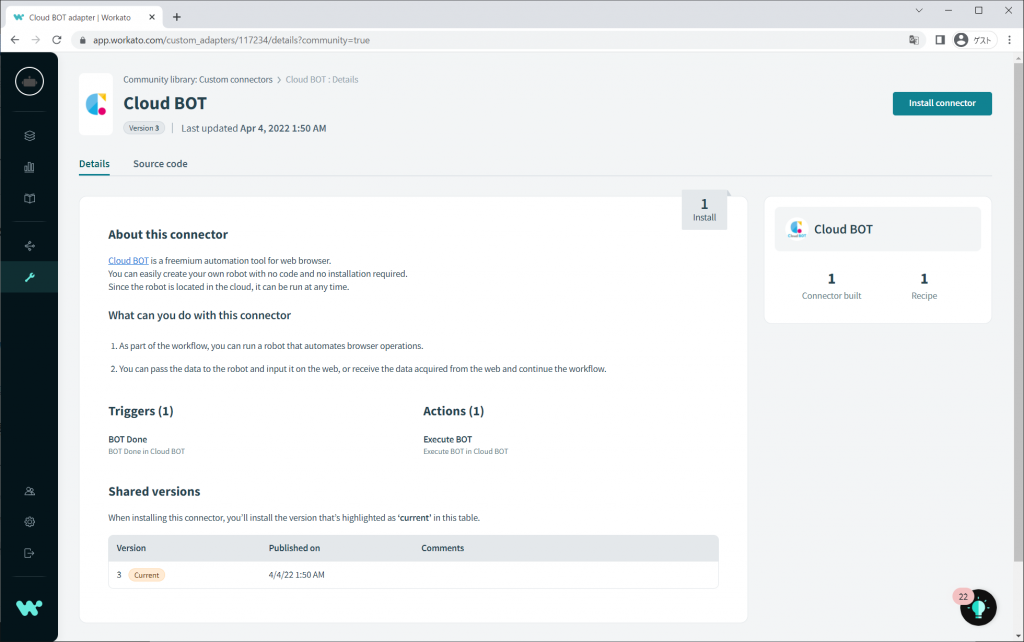Click the Connector built count
This screenshot has height=642, width=1024.
tap(831, 286)
